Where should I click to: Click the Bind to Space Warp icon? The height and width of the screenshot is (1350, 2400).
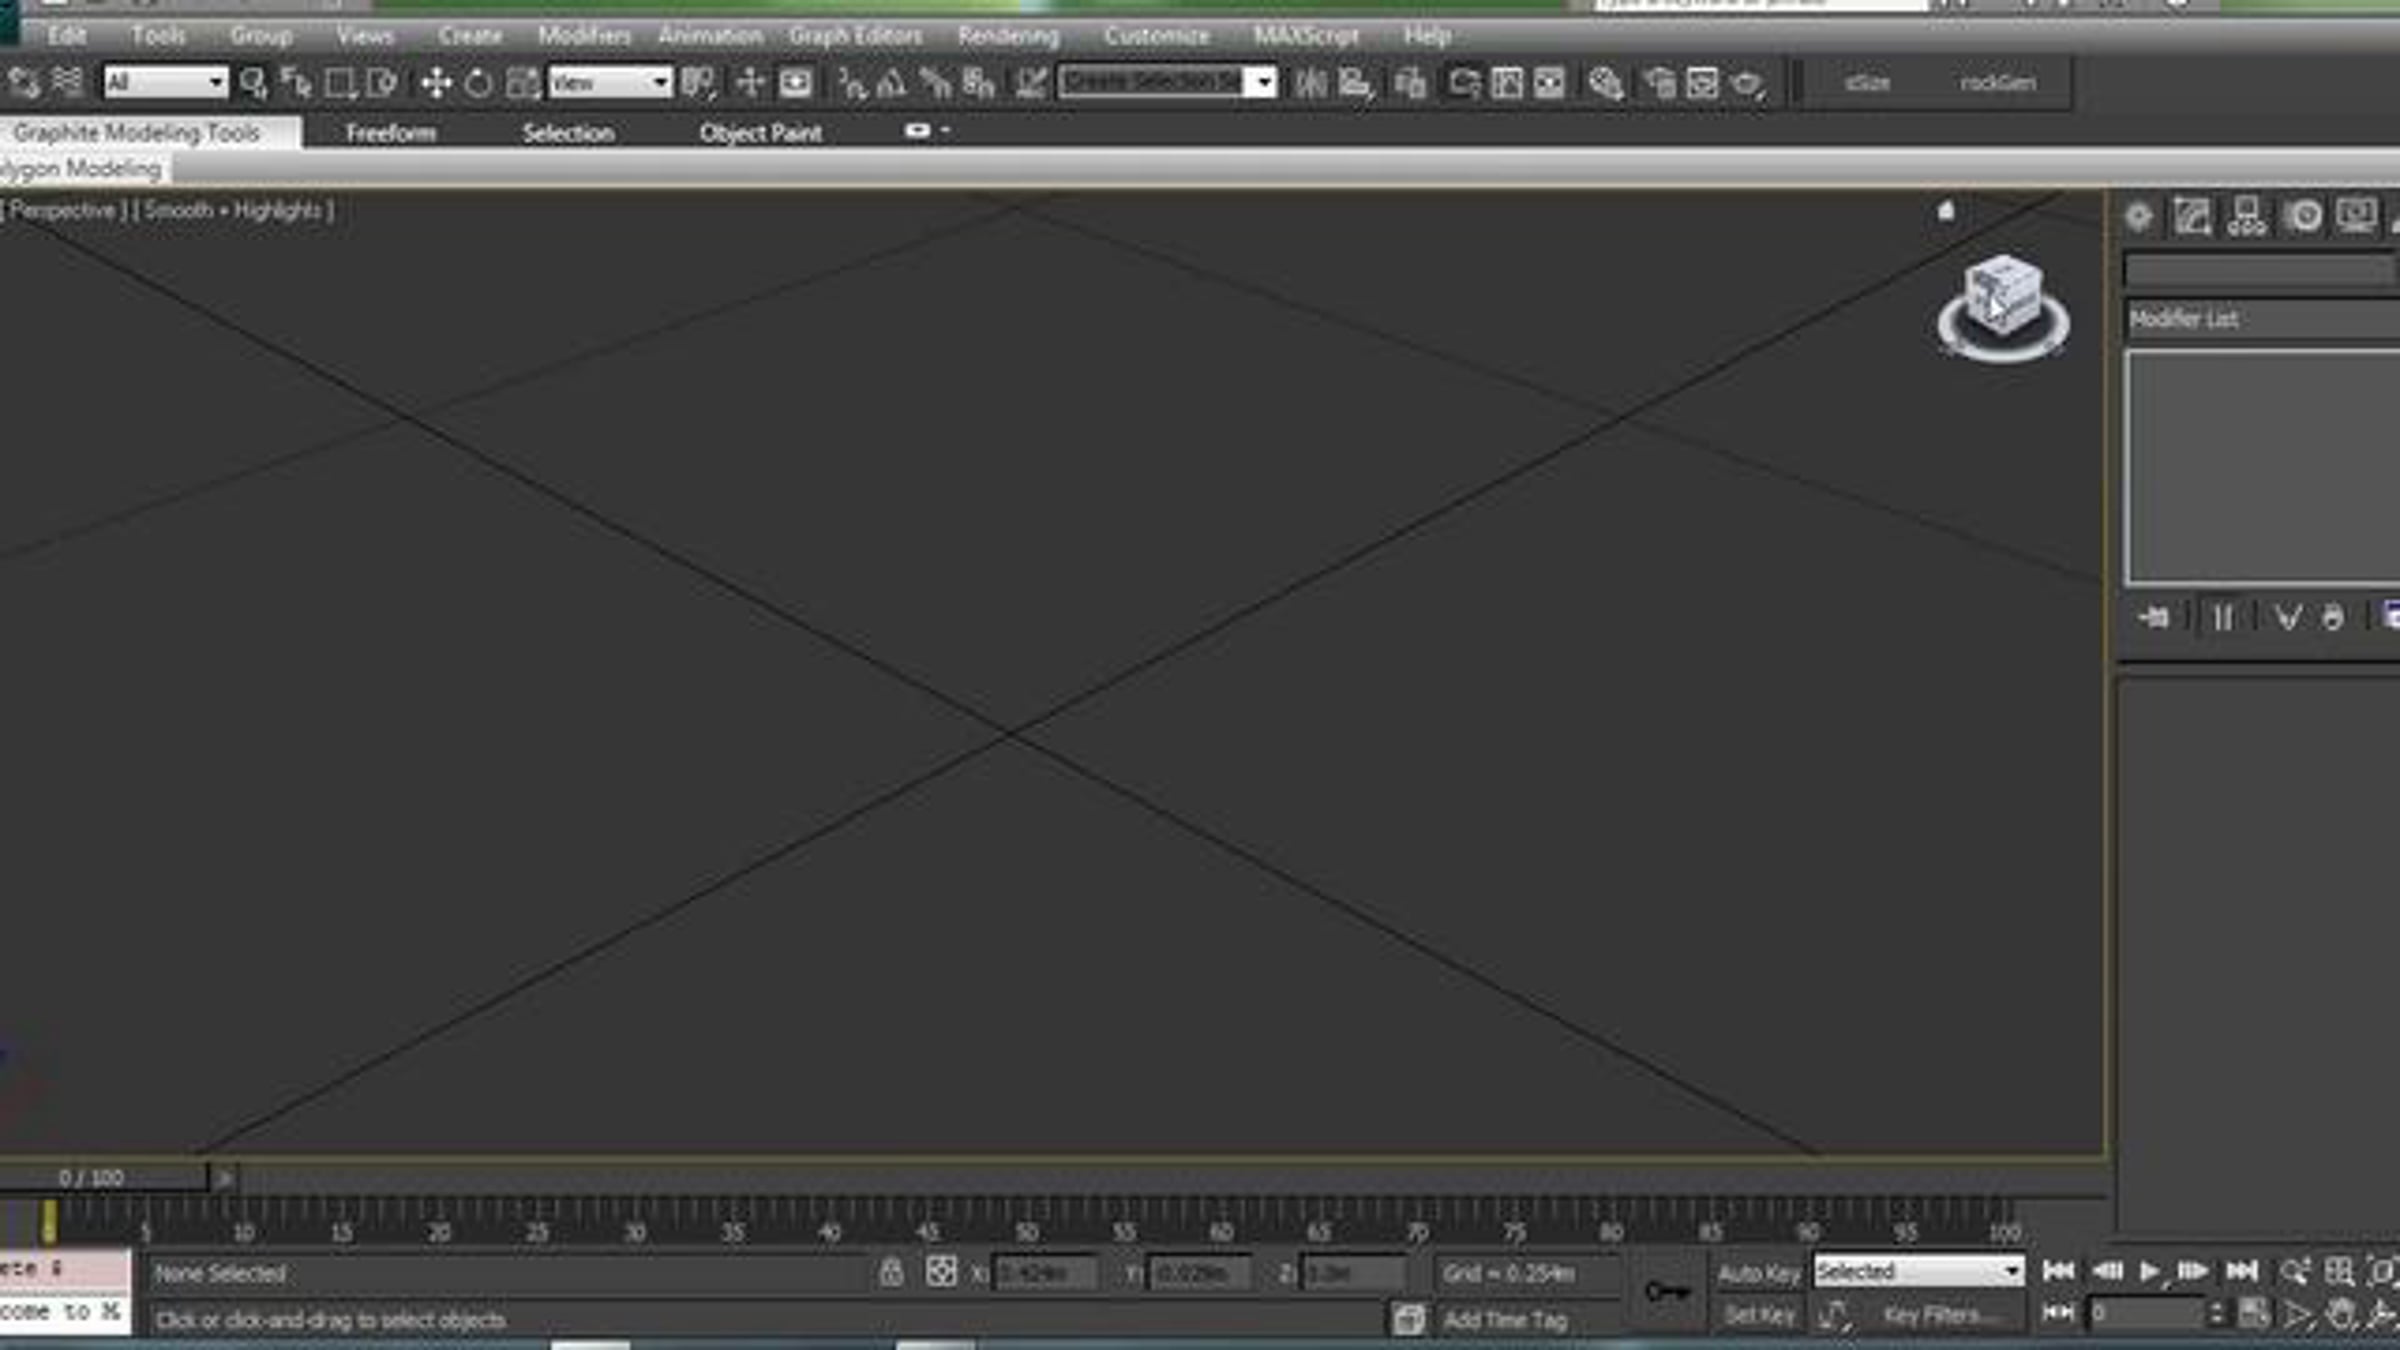click(x=67, y=81)
